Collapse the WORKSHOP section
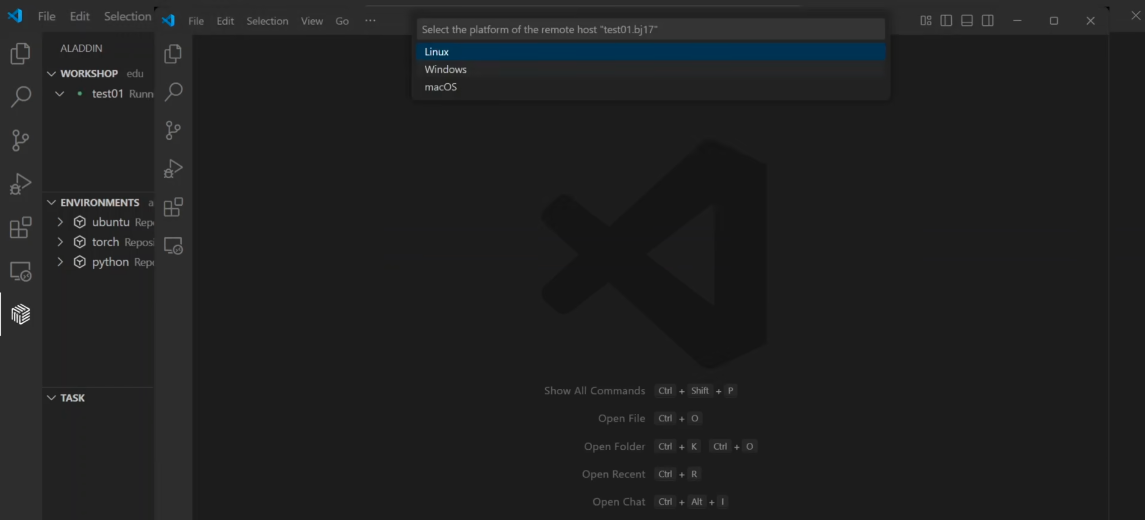Screen dimensions: 1145x520 tap(52, 74)
